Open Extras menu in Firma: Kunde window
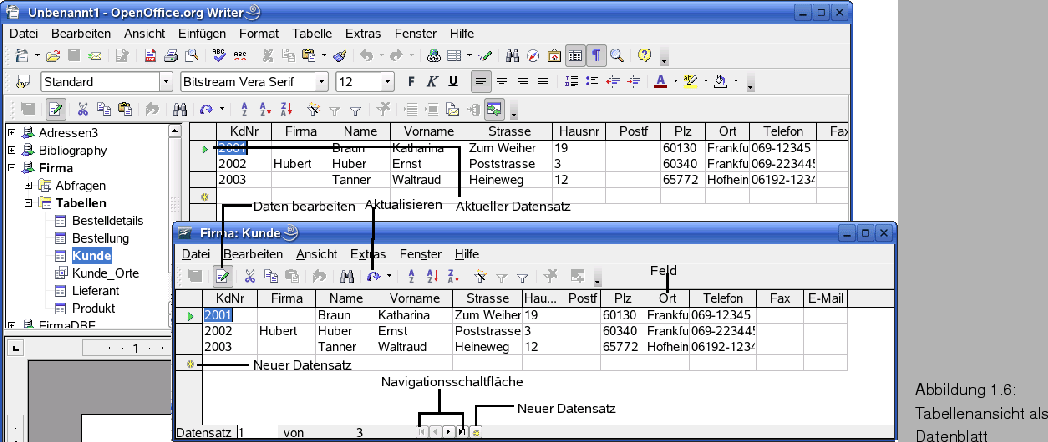This screenshot has height=442, width=1048. coord(368,254)
